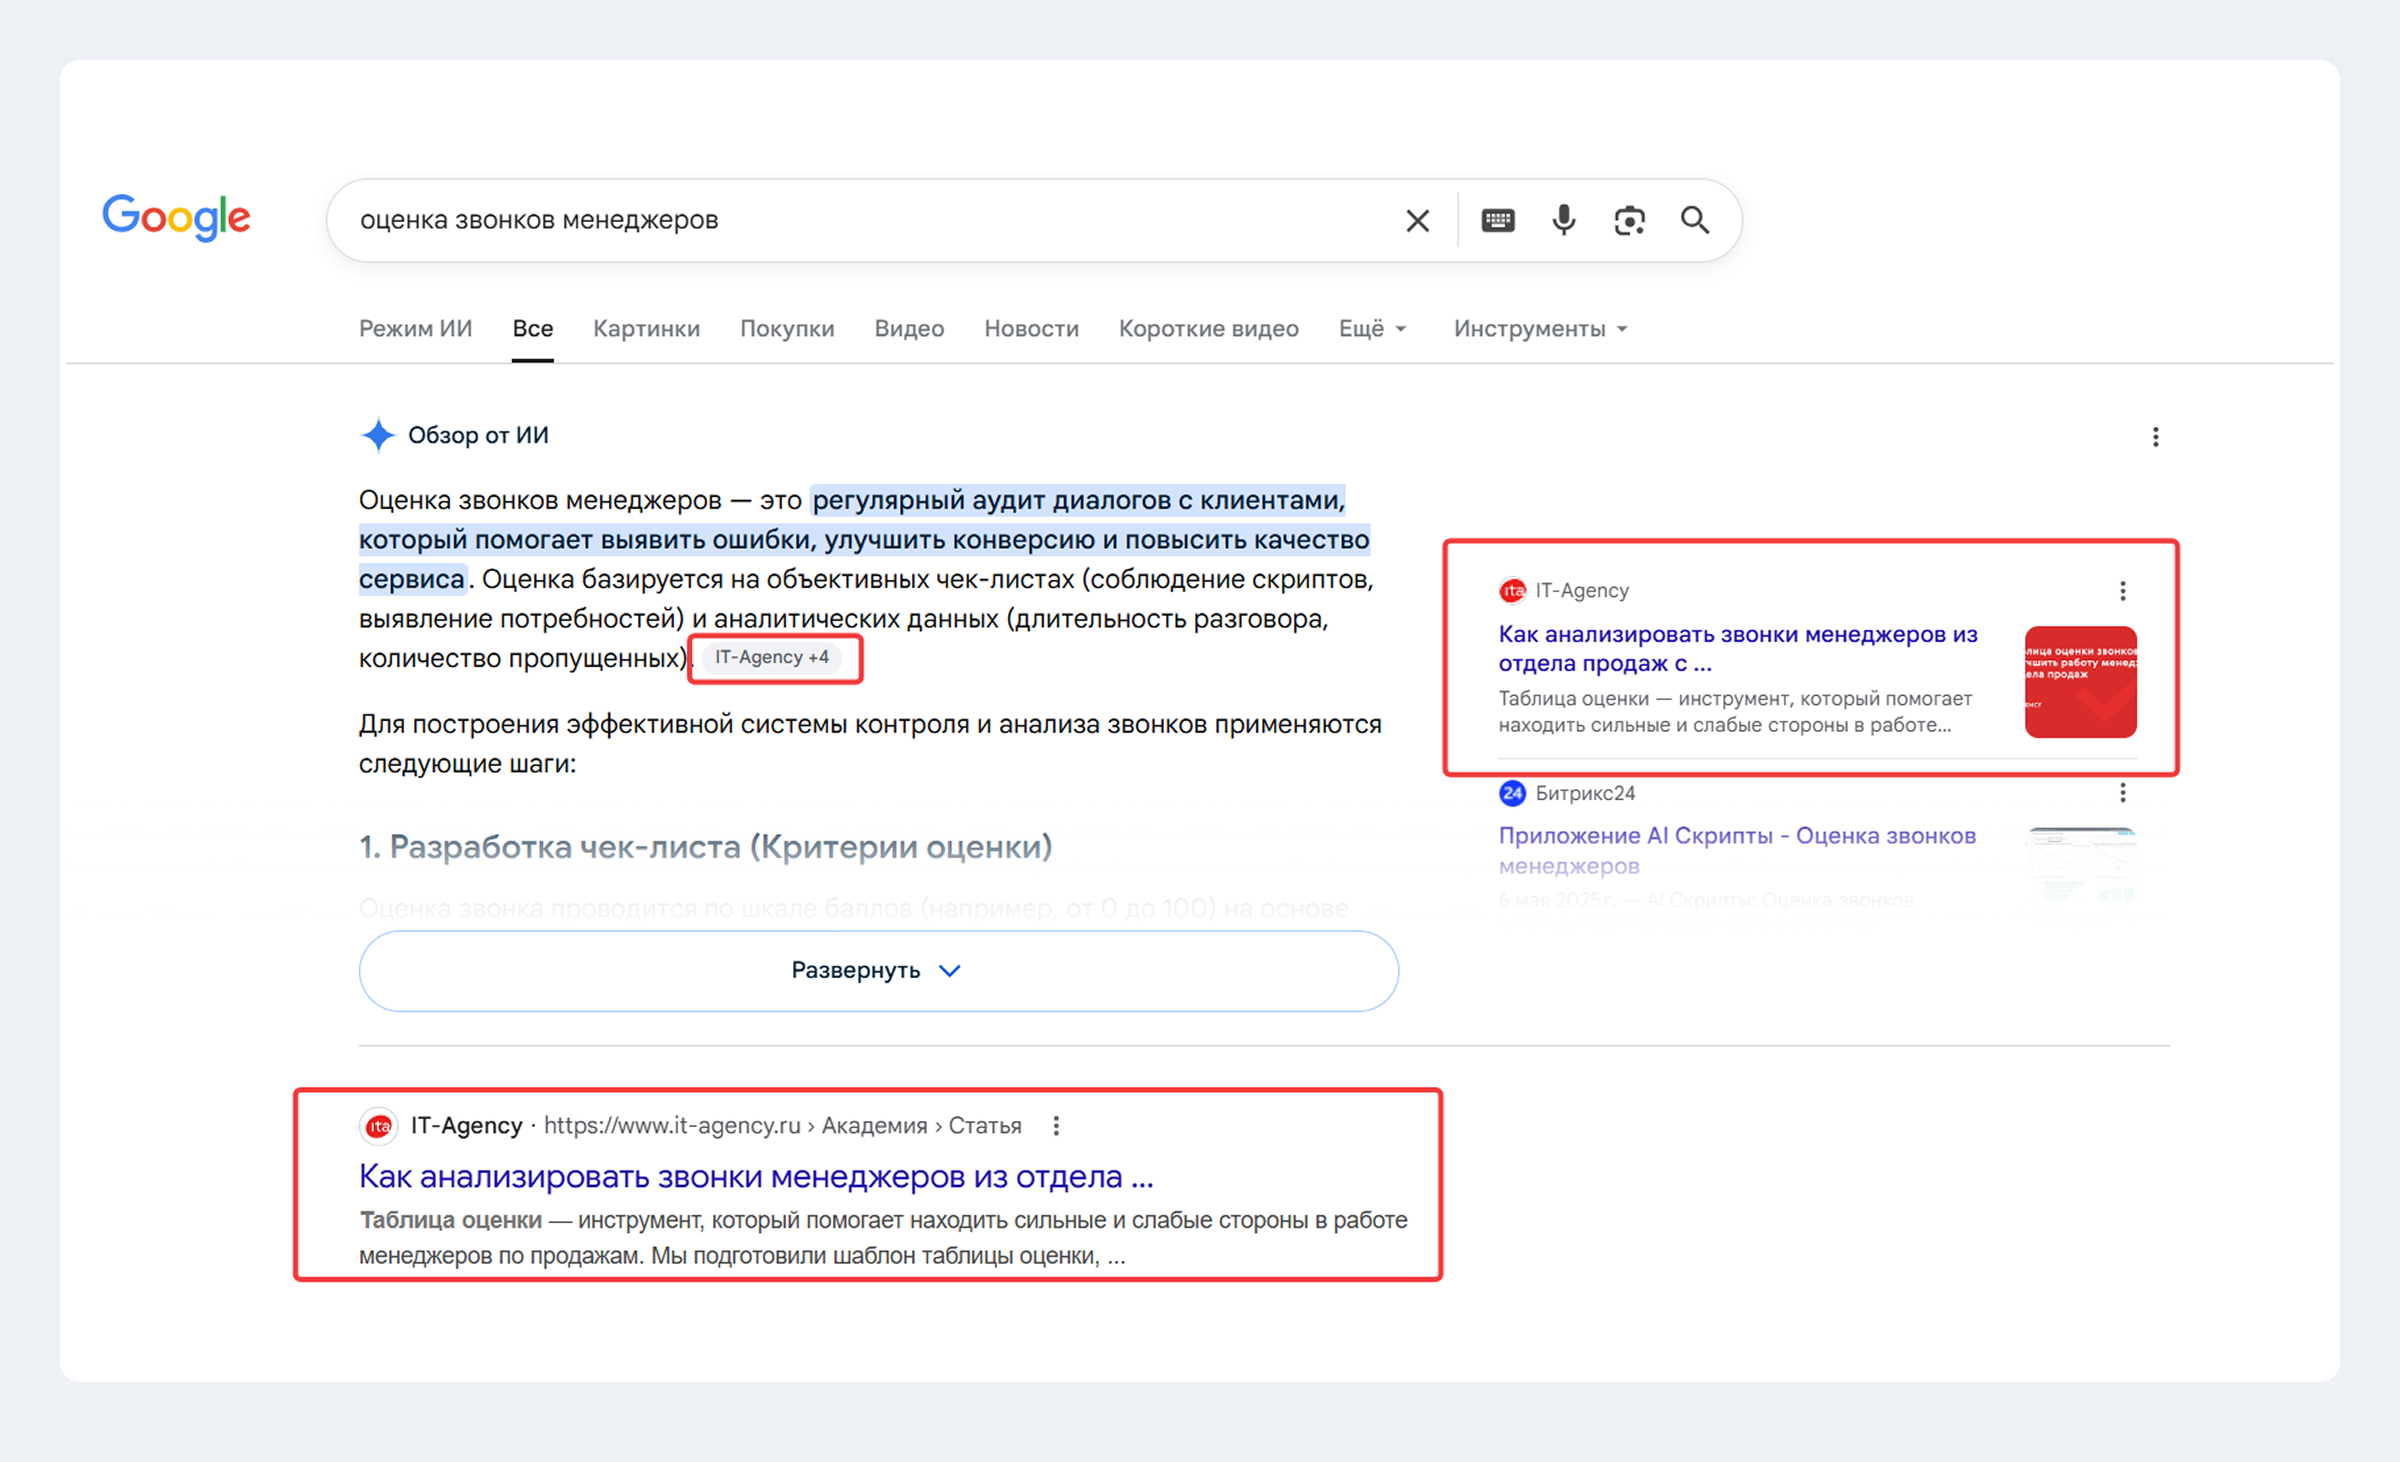This screenshot has height=1462, width=2400.
Task: Click IT-Agency favicon in the source card
Action: click(1512, 591)
